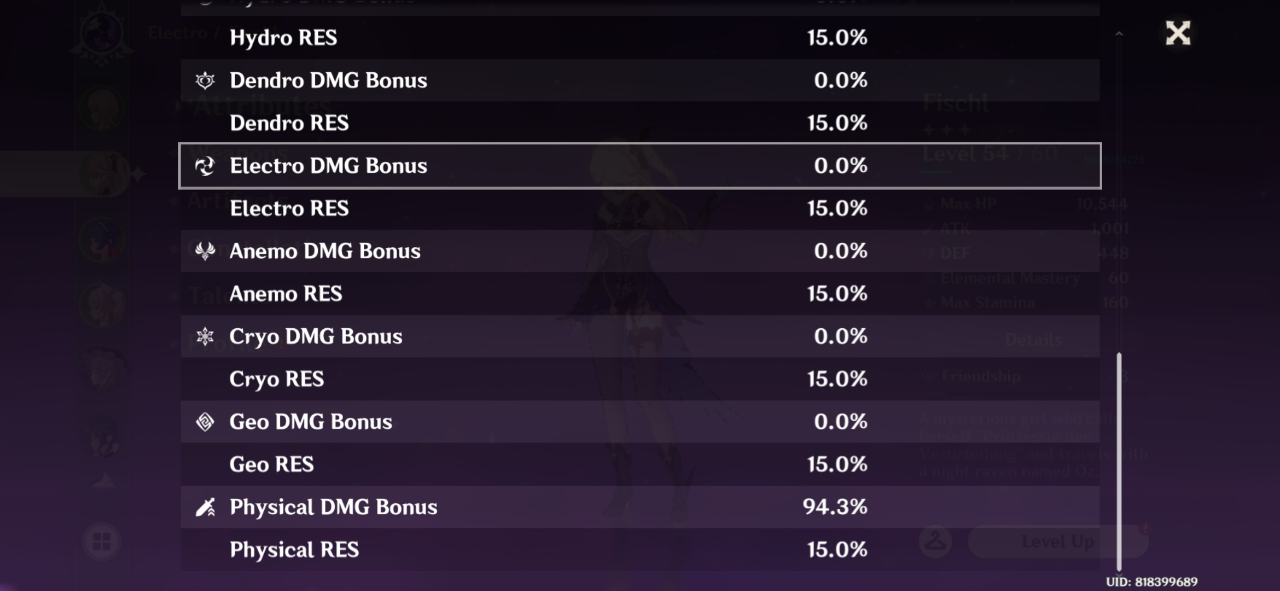Select the Physical RES row

[x=640, y=550]
